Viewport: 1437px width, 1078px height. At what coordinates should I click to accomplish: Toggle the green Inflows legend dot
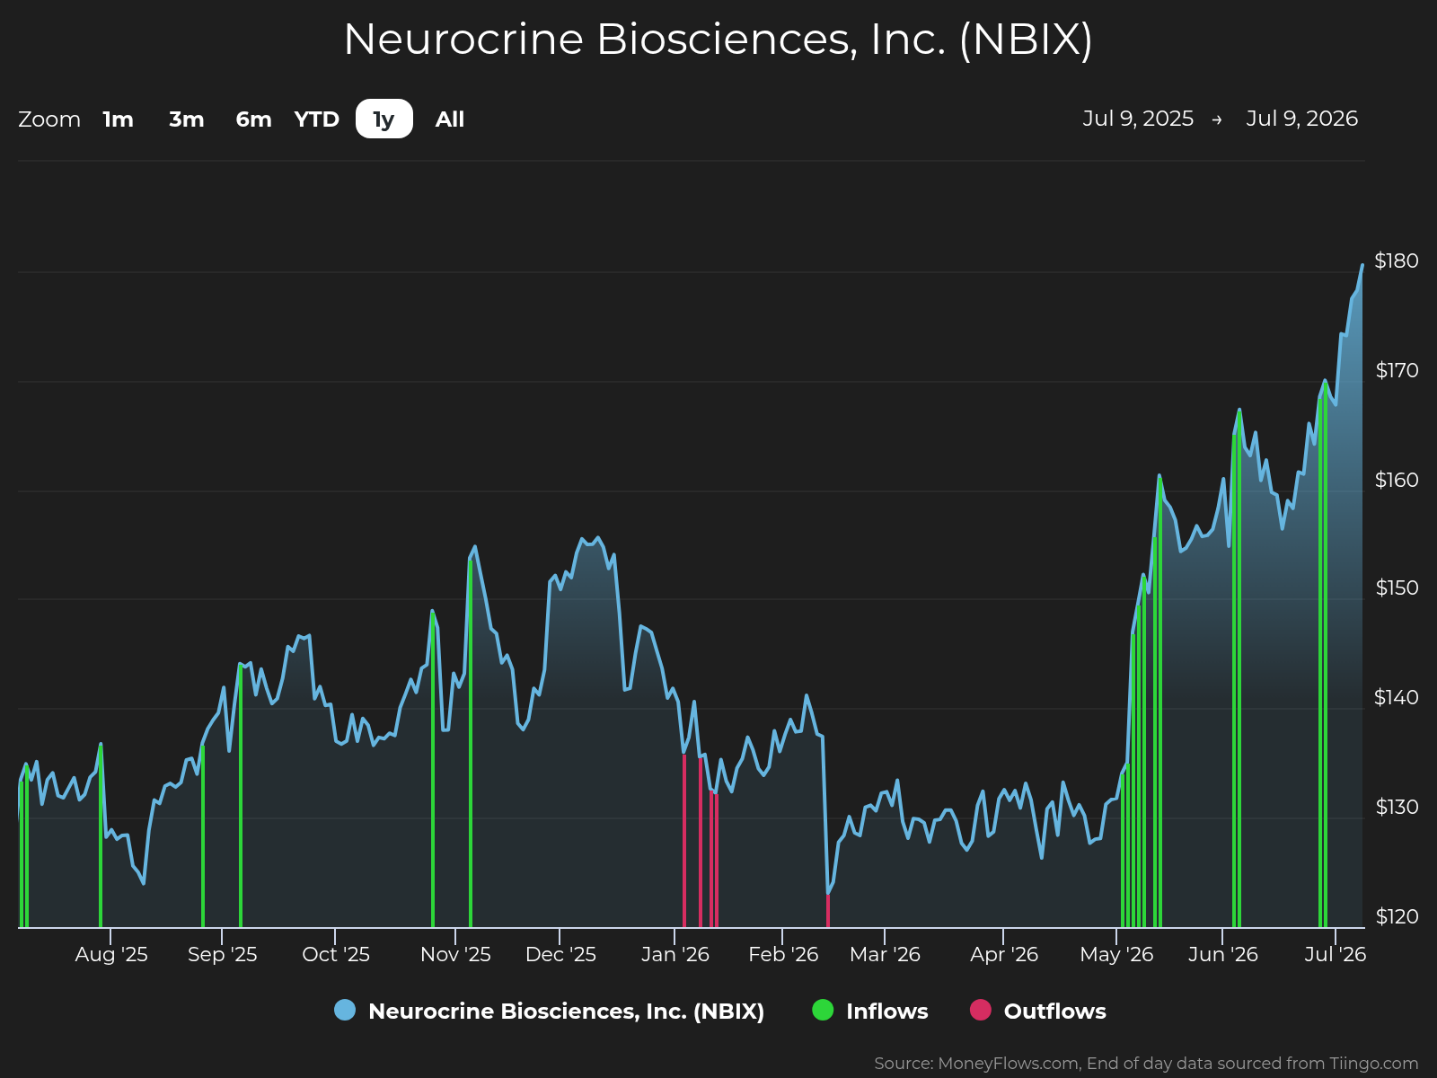(823, 1010)
